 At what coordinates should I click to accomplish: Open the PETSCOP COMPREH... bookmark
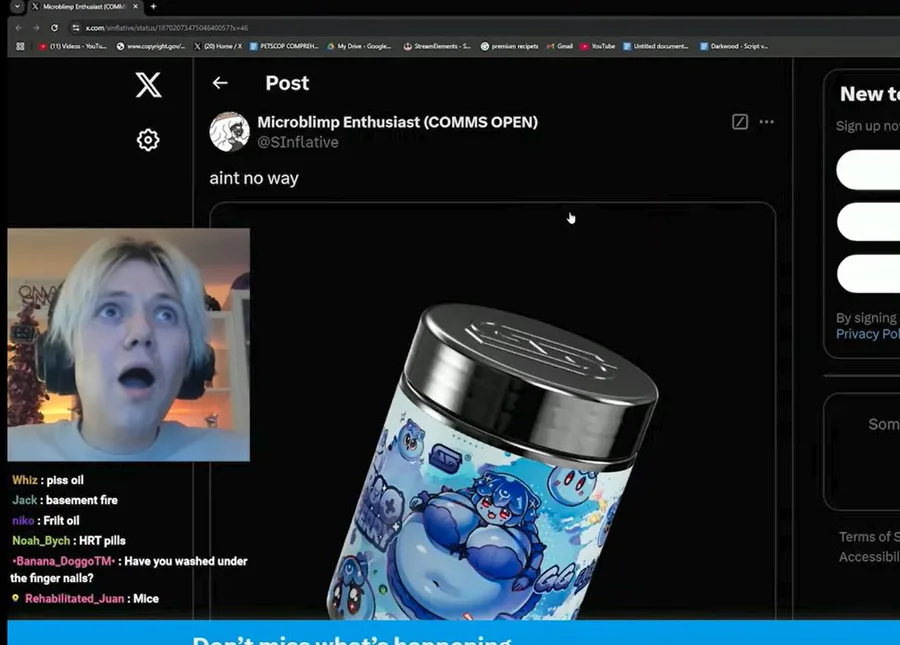(284, 46)
